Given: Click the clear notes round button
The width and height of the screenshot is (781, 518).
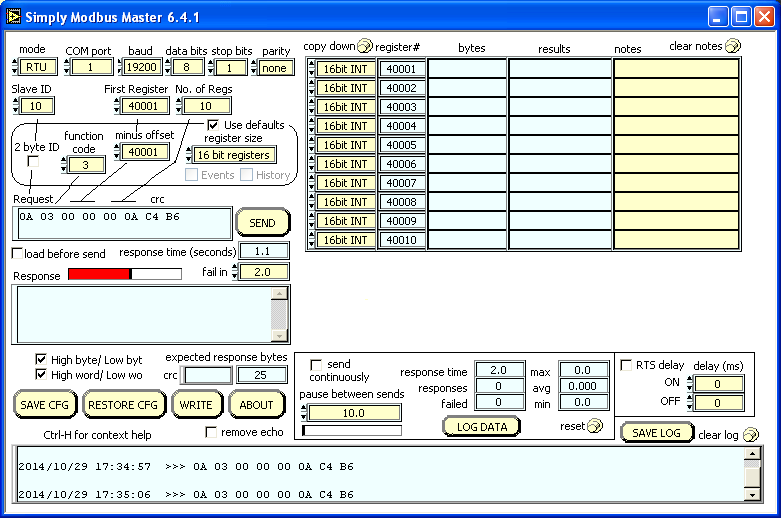Looking at the screenshot, I should [x=733, y=46].
